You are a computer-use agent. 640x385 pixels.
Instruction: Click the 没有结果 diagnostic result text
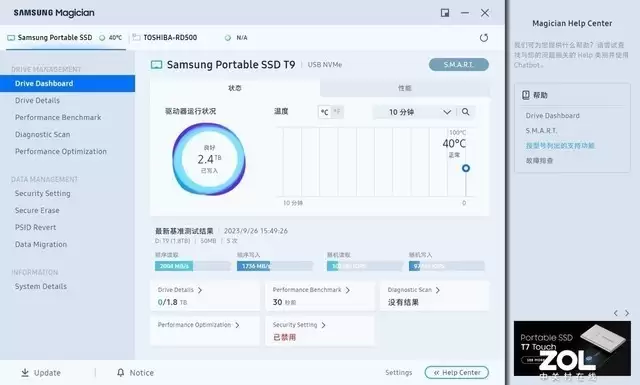point(403,303)
